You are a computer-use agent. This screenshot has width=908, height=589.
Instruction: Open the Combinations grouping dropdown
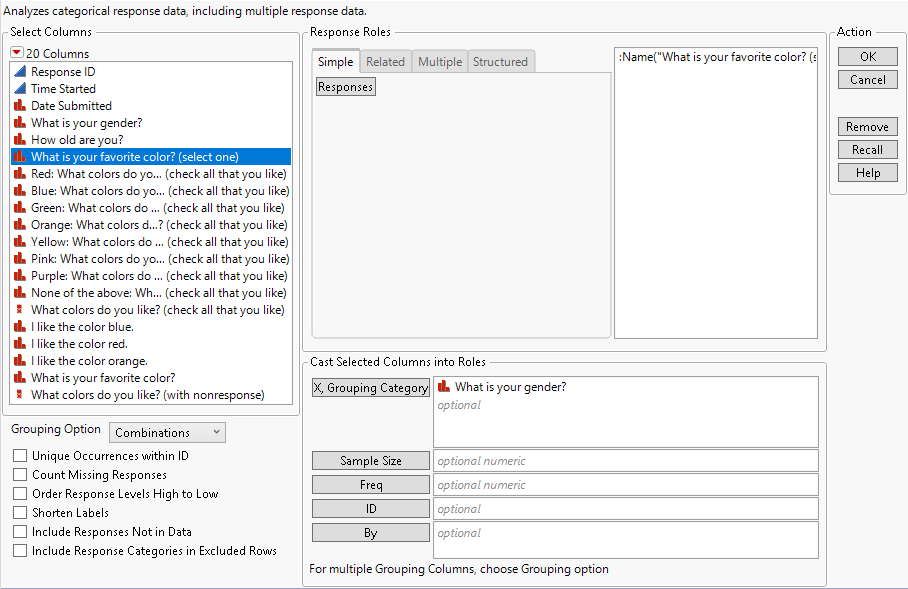pos(167,431)
